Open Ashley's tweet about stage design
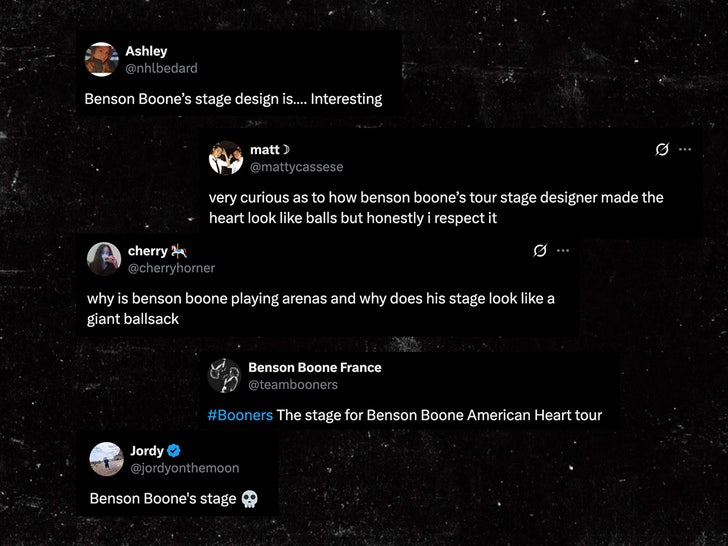Screen dimensions: 728x546 (x=233, y=99)
